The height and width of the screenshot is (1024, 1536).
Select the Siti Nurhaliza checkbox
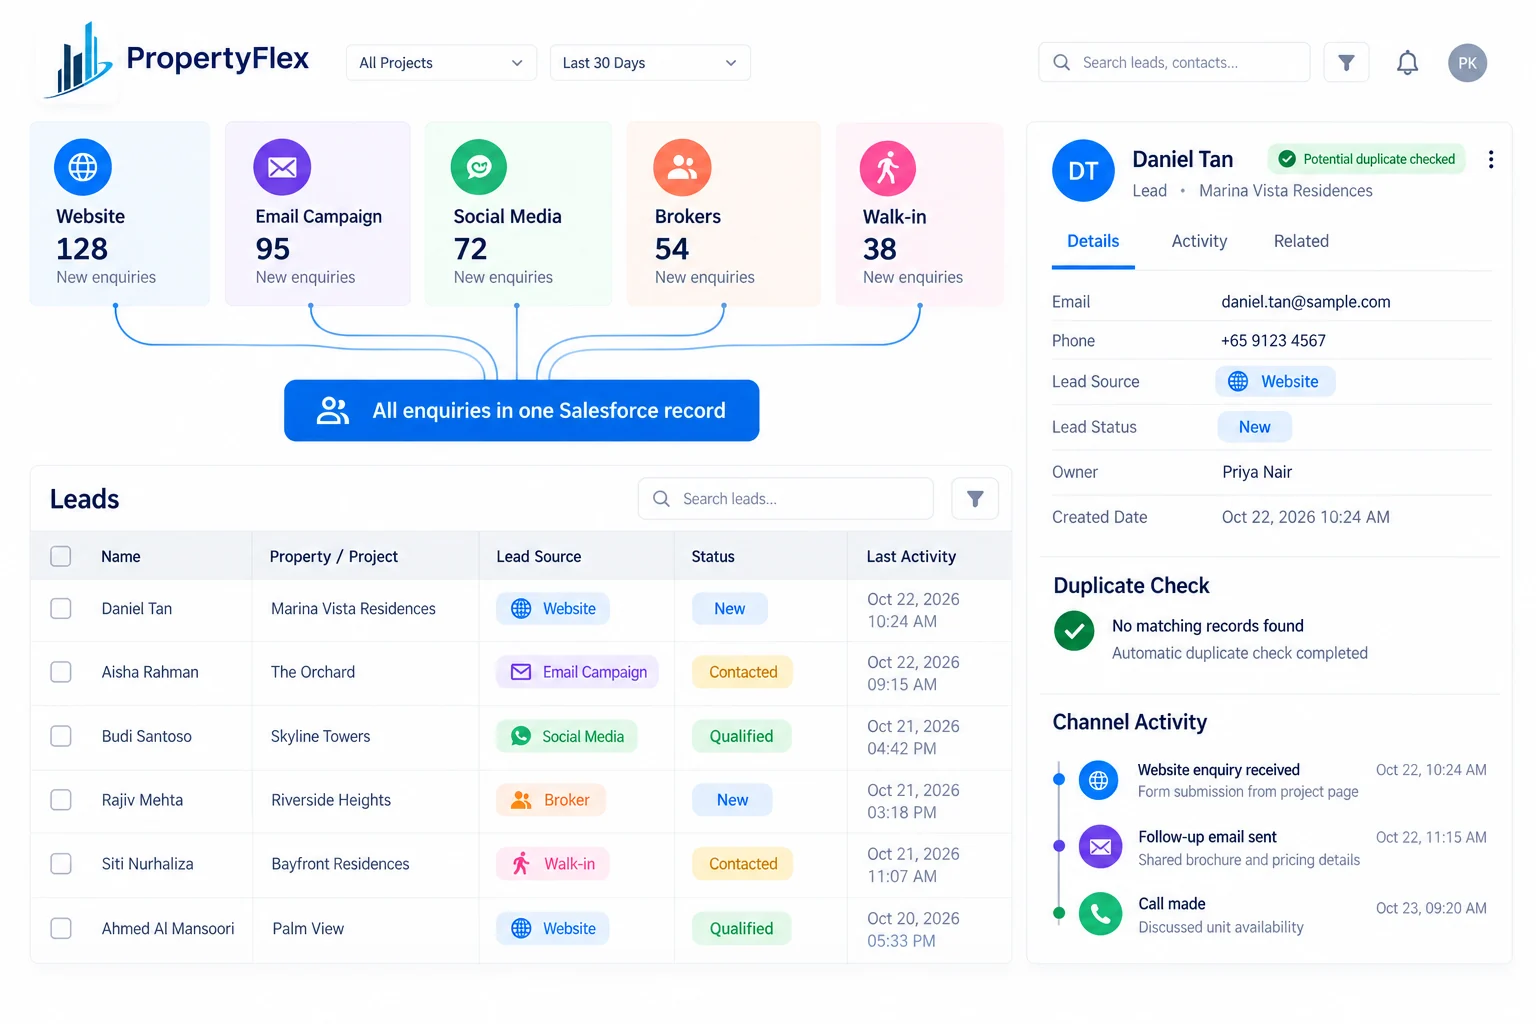coord(61,864)
